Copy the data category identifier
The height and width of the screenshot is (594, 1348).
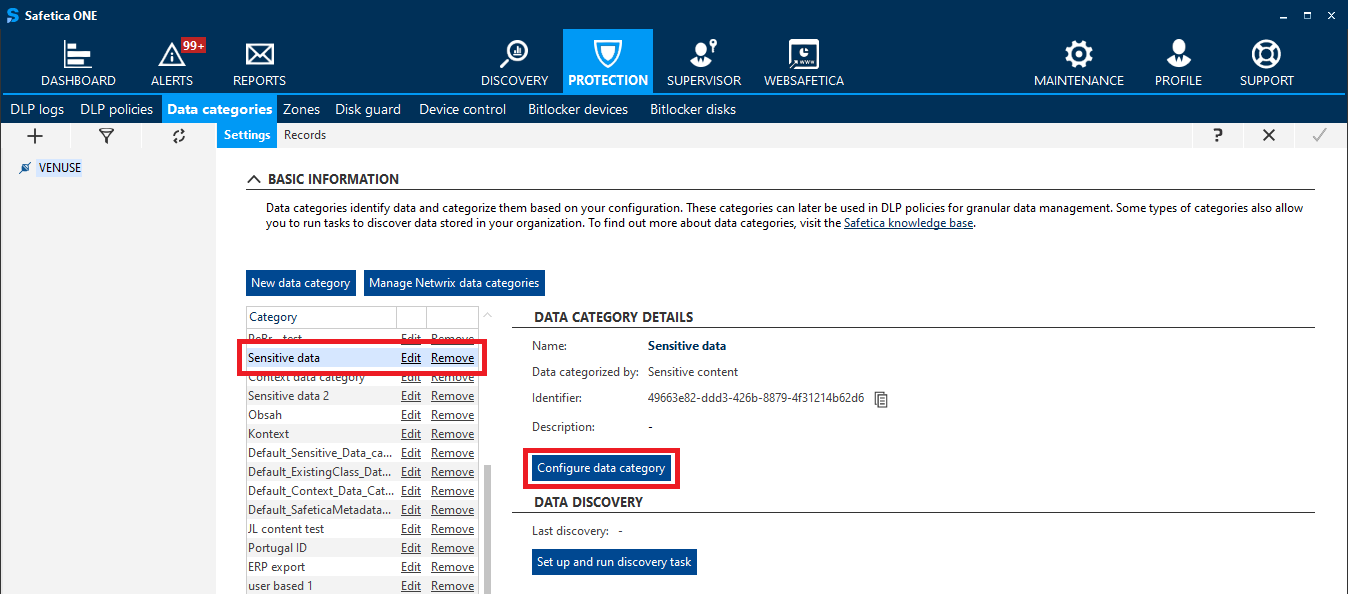tap(881, 399)
